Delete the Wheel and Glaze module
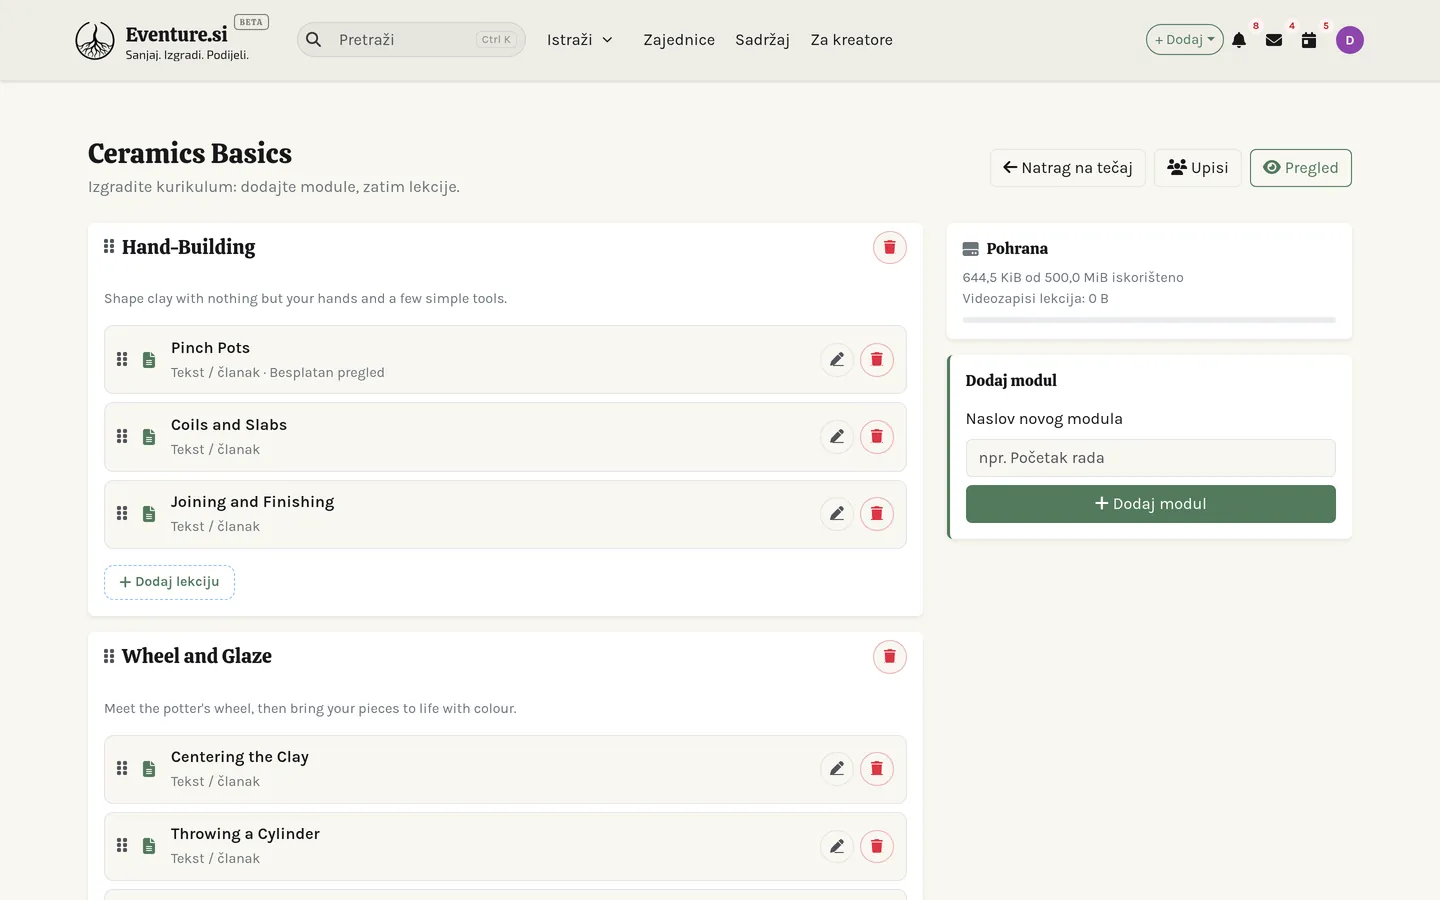1440x900 pixels. click(890, 657)
